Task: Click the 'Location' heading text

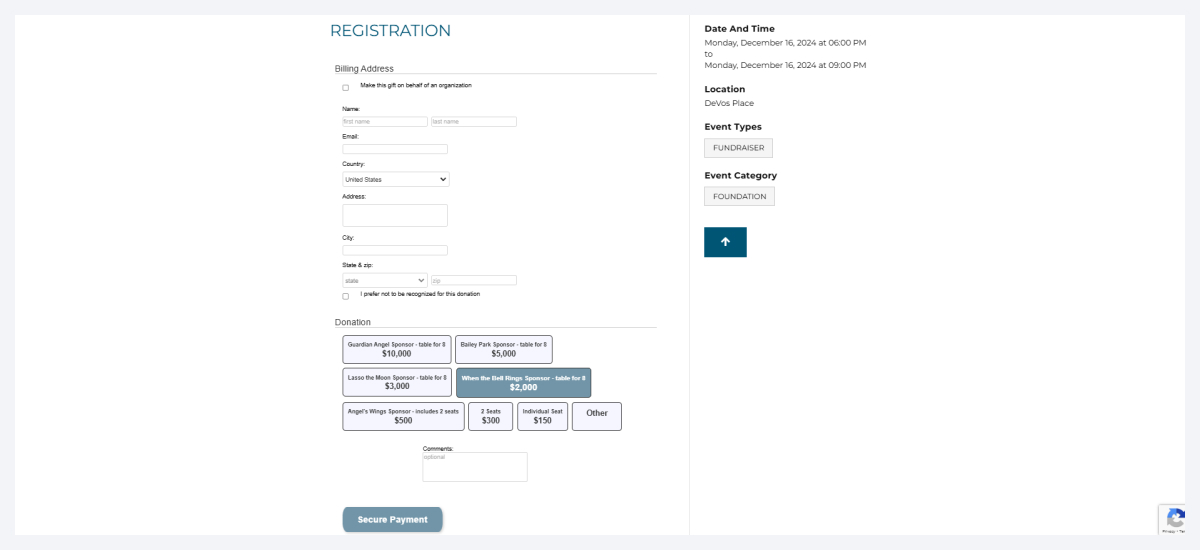Action: [x=725, y=89]
